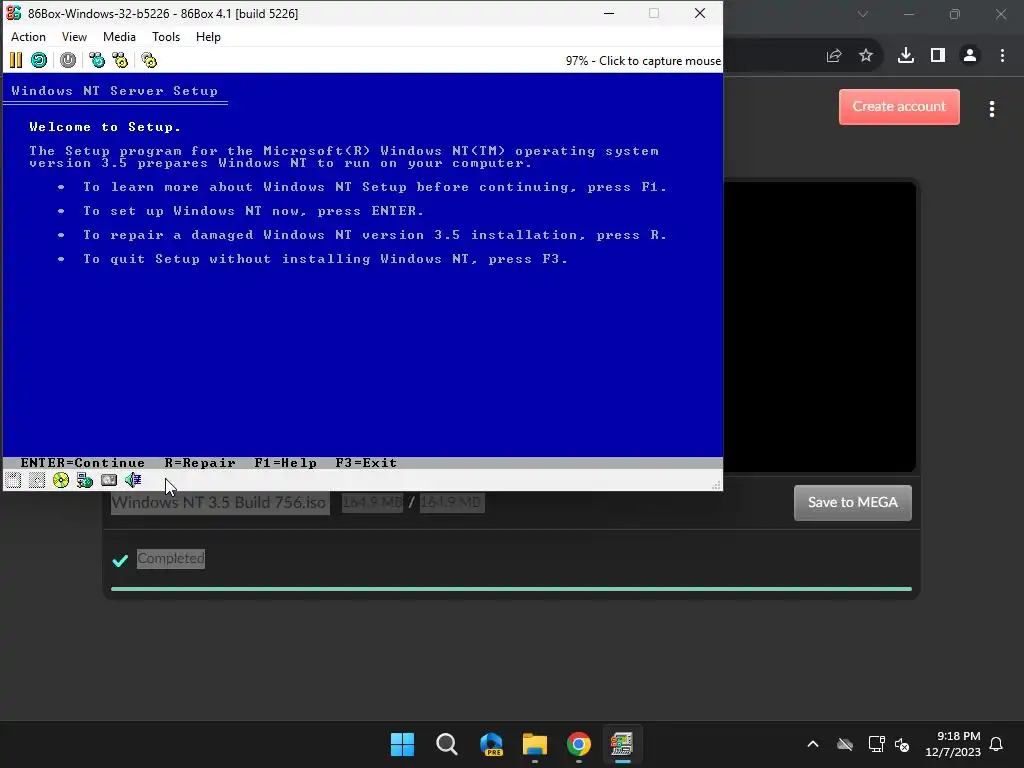Open the Action menu in 86Box
Viewport: 1024px width, 768px height.
pos(28,37)
